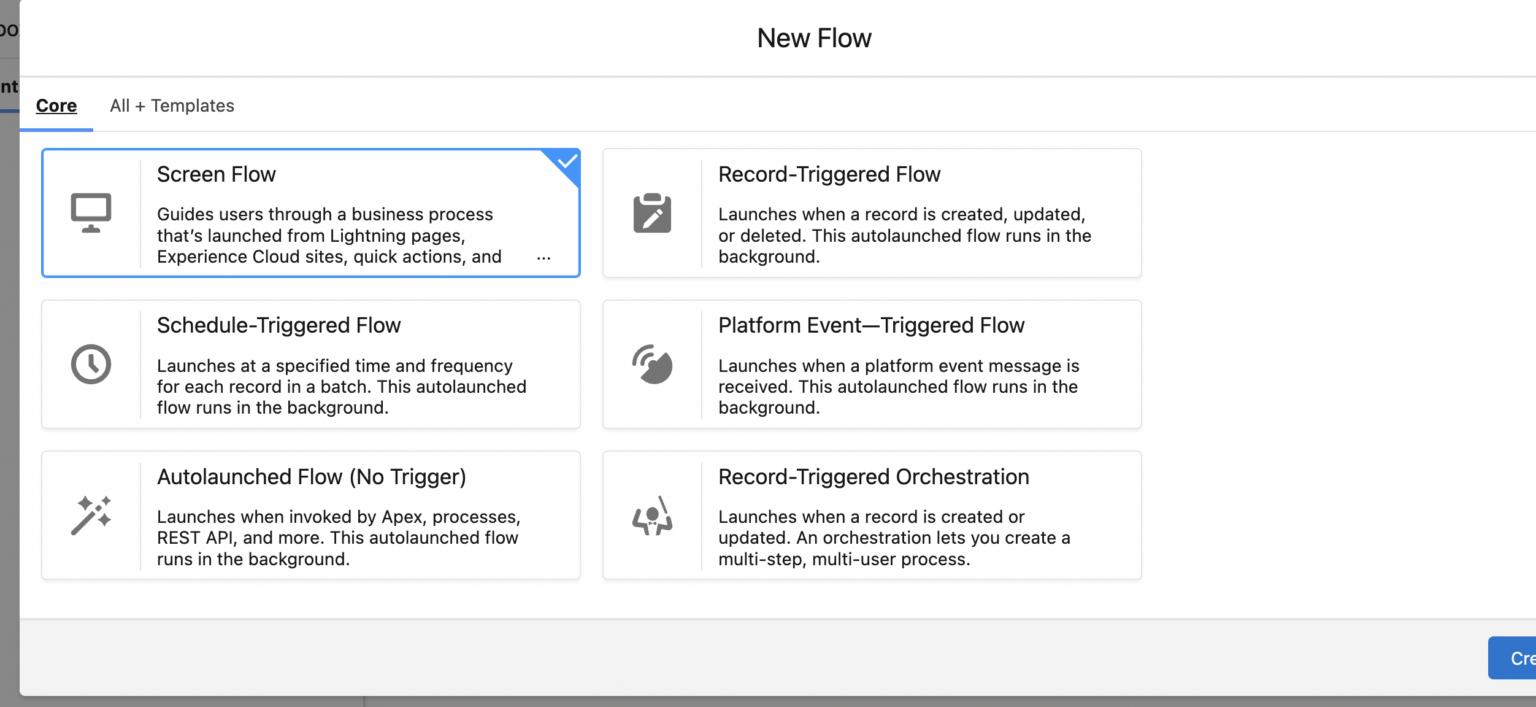Screen dimensions: 1536x707
Task: Click the Create button
Action: point(1517,658)
